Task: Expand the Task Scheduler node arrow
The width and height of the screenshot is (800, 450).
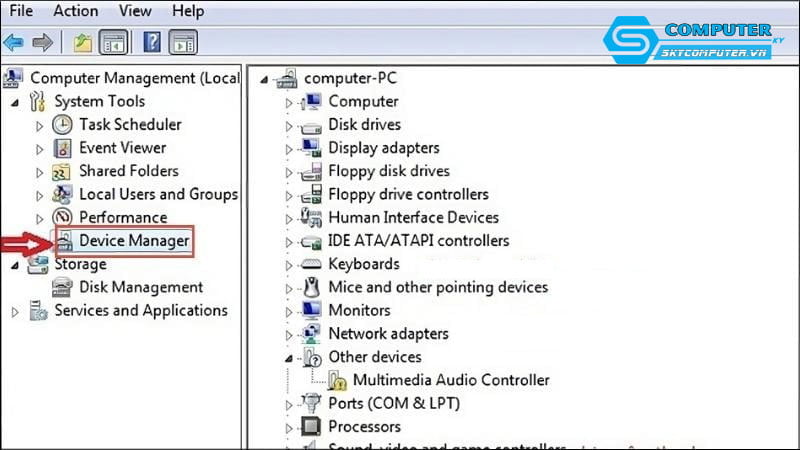Action: (39, 126)
